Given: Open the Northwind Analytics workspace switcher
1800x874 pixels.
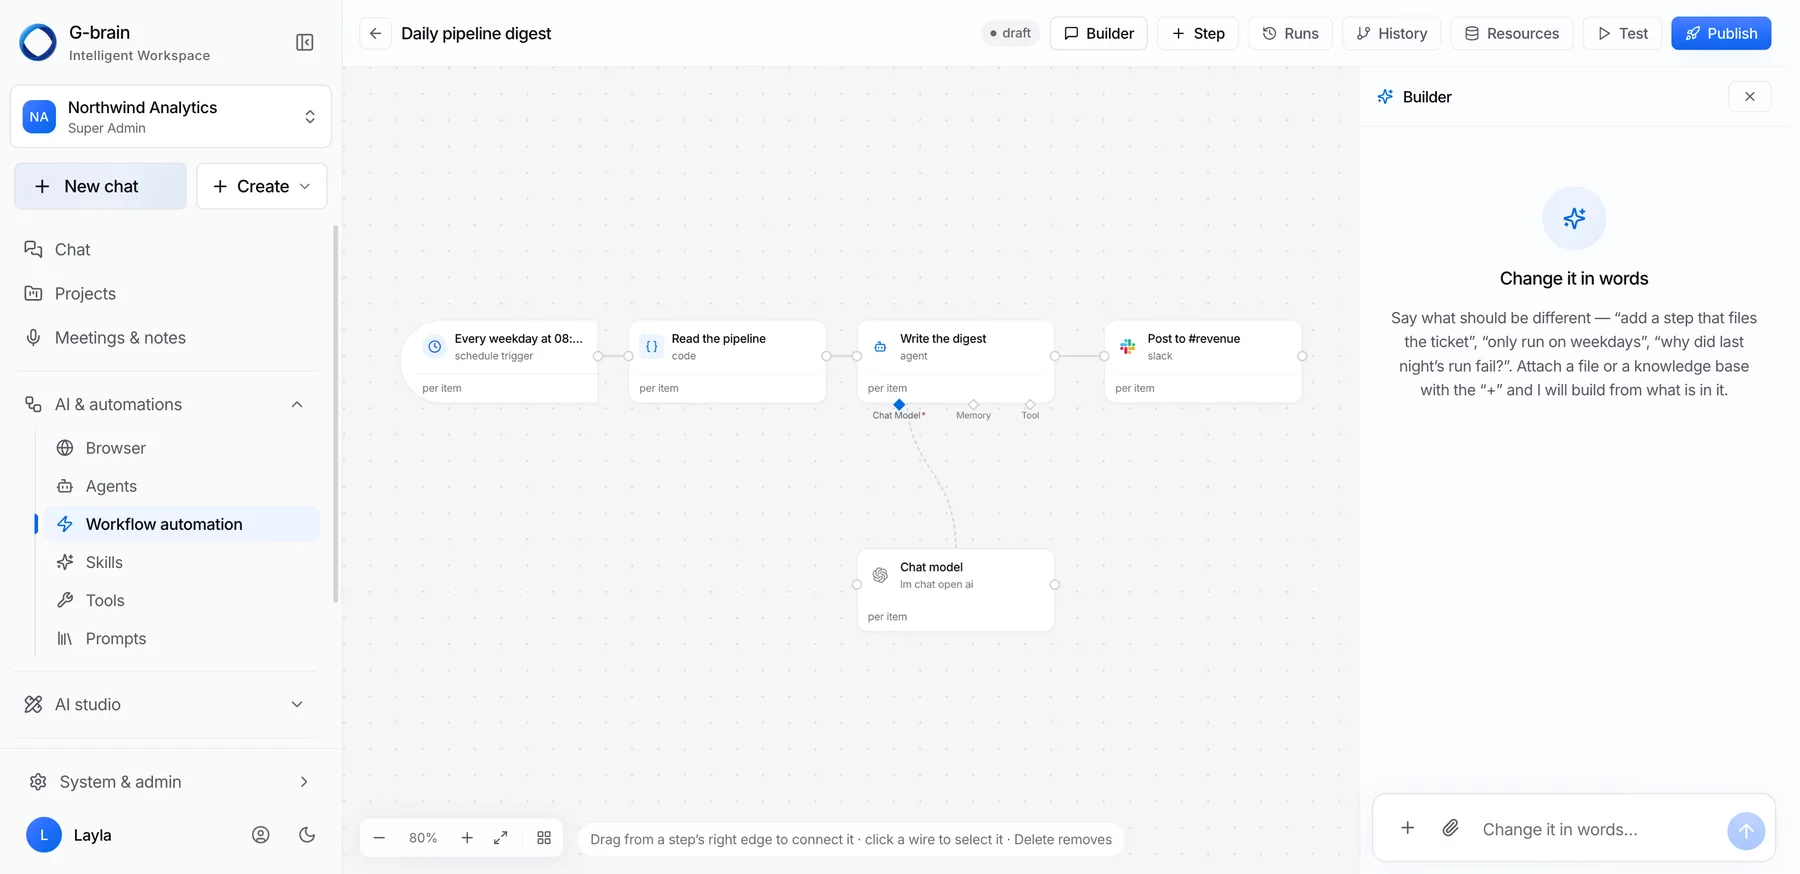Looking at the screenshot, I should coord(171,117).
